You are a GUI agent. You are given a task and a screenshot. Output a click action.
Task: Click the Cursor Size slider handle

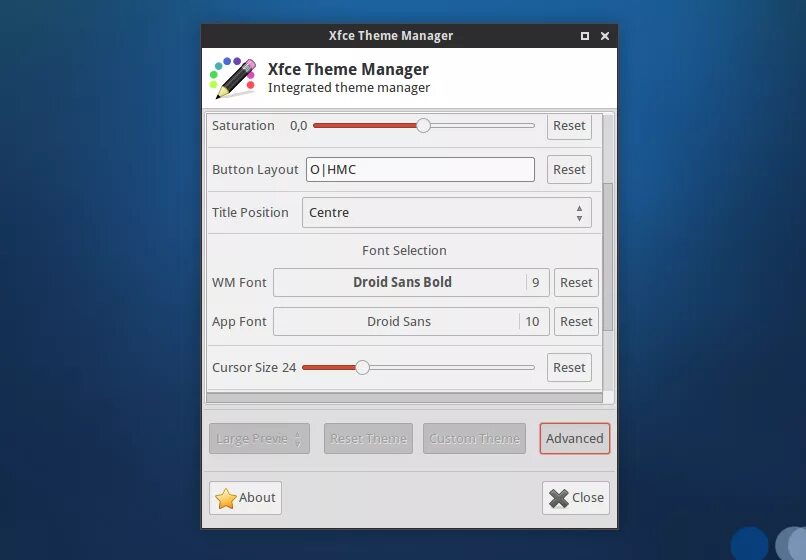362,368
